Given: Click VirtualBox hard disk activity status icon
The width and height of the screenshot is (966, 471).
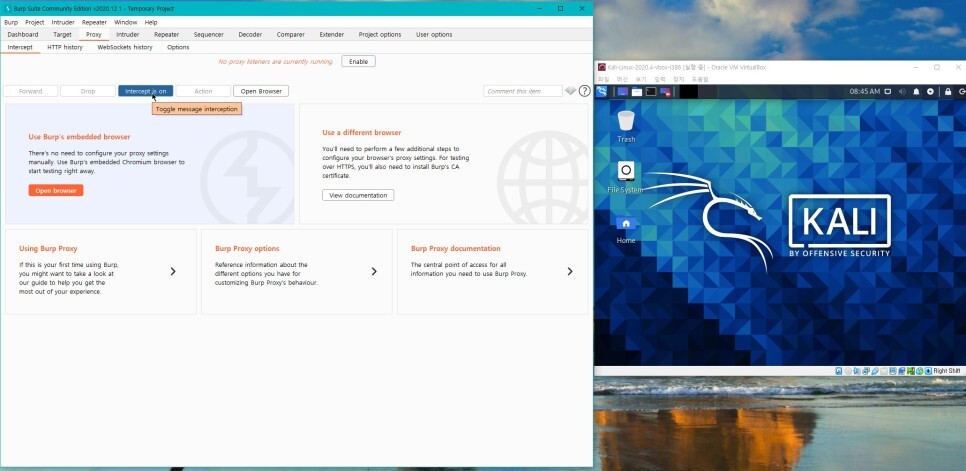Looking at the screenshot, I should pyautogui.click(x=838, y=371).
